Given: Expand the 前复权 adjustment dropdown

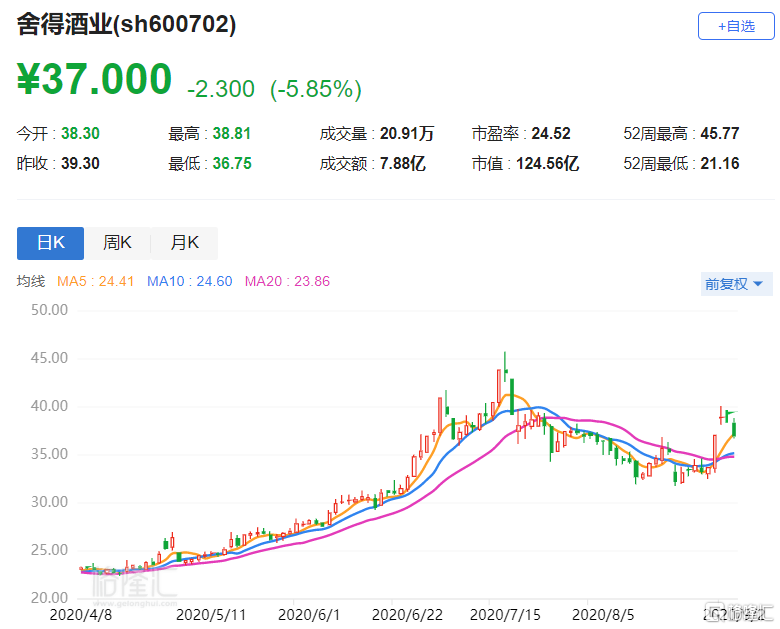Looking at the screenshot, I should [x=736, y=284].
